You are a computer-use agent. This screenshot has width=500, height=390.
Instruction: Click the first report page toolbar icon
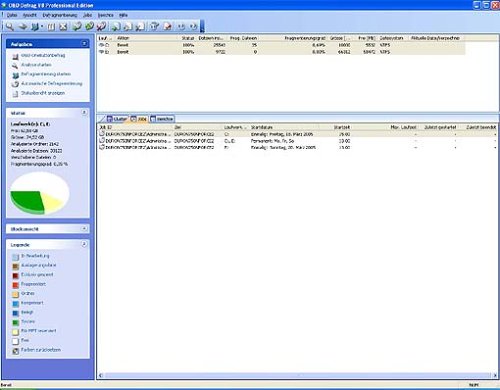point(116,26)
